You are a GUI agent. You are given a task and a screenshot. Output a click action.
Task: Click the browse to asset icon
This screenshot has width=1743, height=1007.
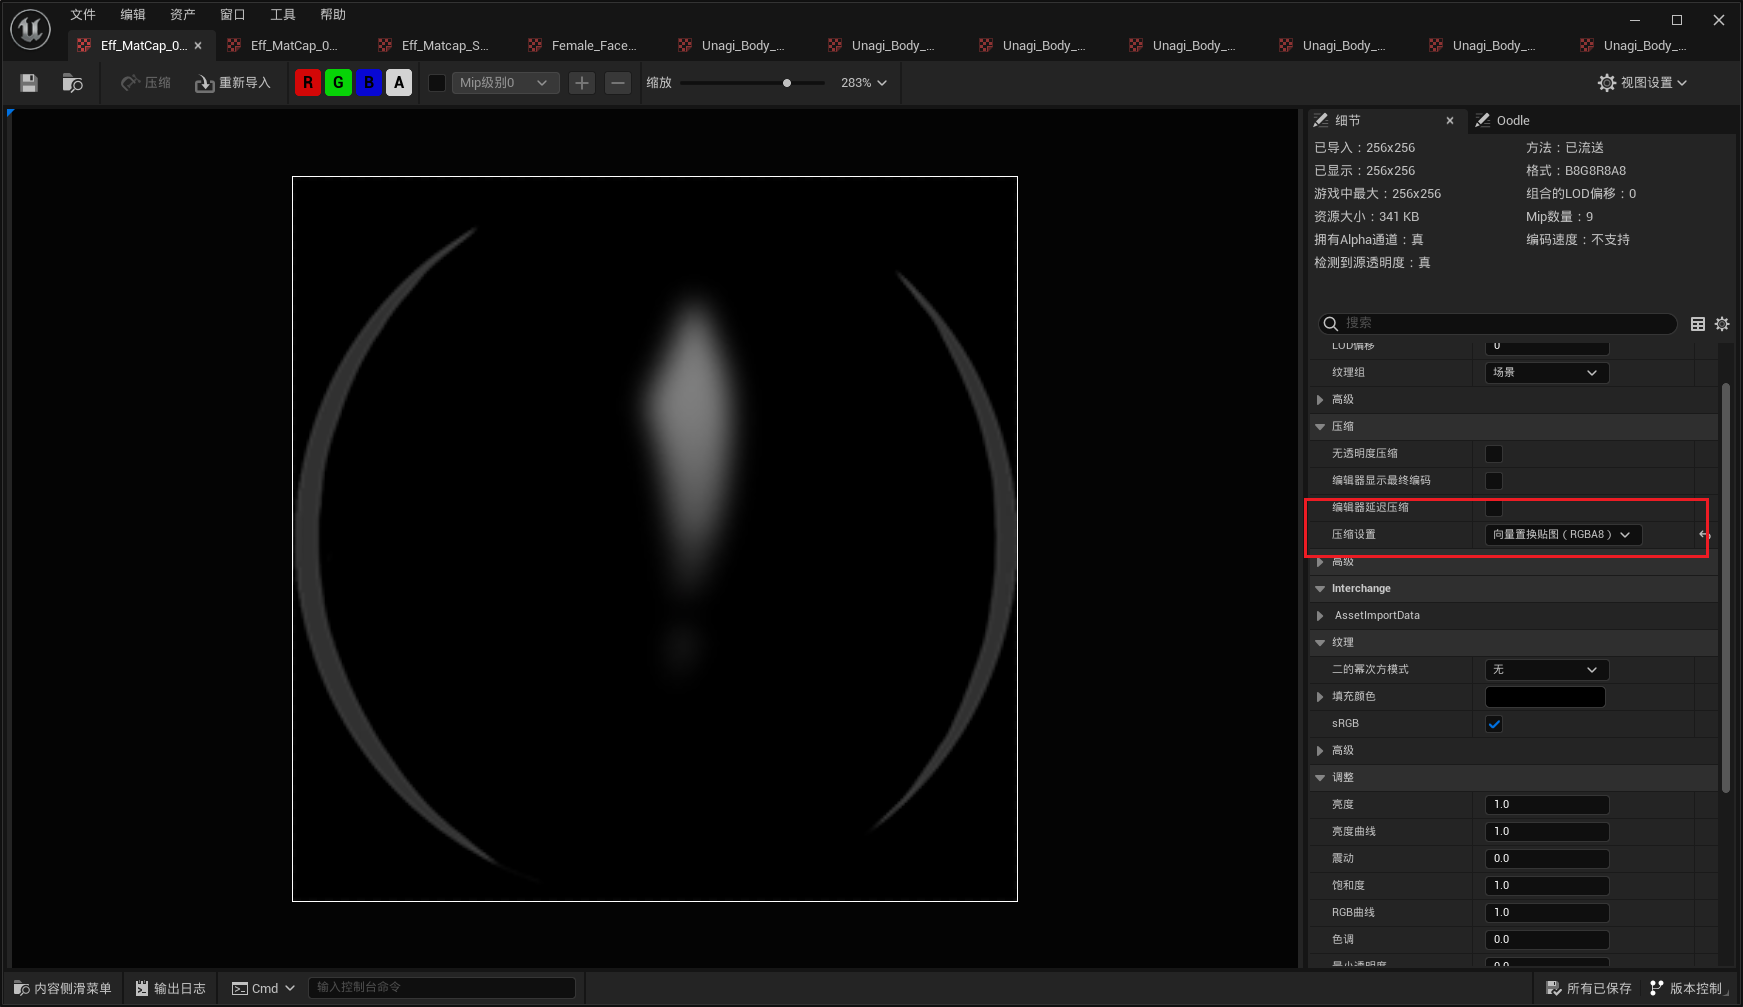[x=72, y=83]
